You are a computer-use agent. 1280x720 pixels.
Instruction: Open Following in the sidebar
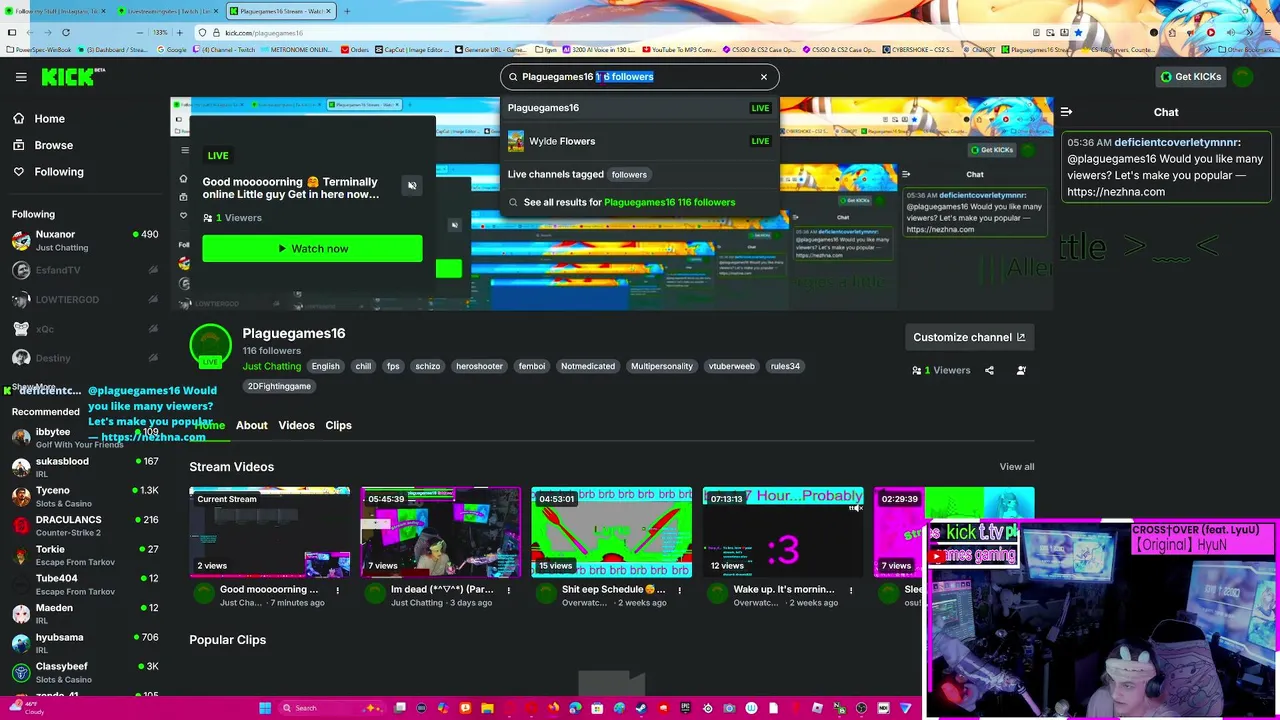tap(58, 172)
